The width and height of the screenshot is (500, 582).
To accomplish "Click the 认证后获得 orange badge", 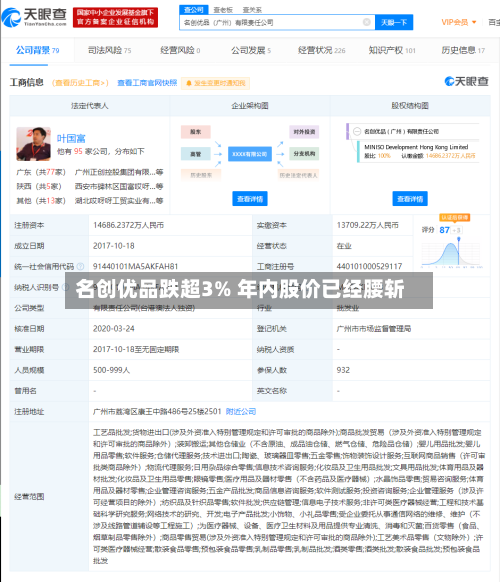I will pos(455,218).
